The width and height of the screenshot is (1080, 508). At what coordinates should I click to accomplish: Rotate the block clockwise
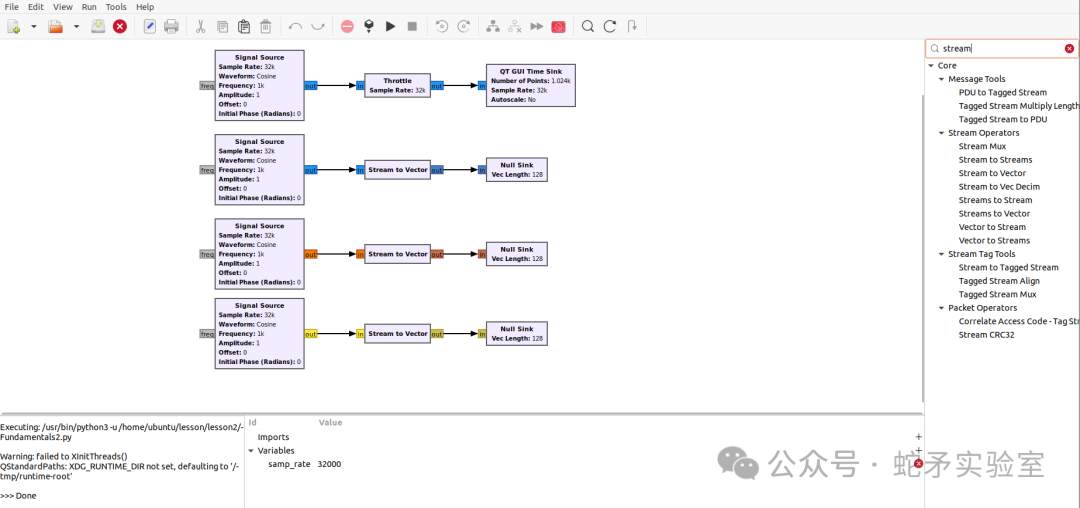click(x=464, y=27)
